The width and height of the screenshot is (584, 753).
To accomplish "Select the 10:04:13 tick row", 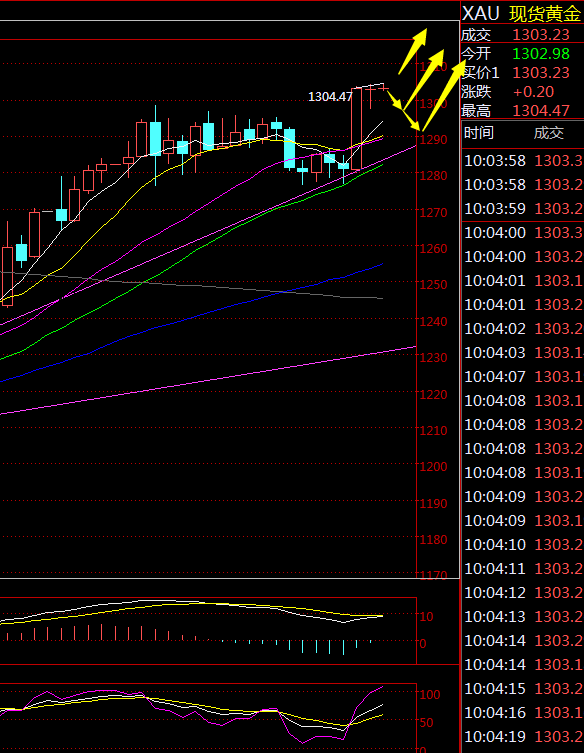I will tap(523, 617).
